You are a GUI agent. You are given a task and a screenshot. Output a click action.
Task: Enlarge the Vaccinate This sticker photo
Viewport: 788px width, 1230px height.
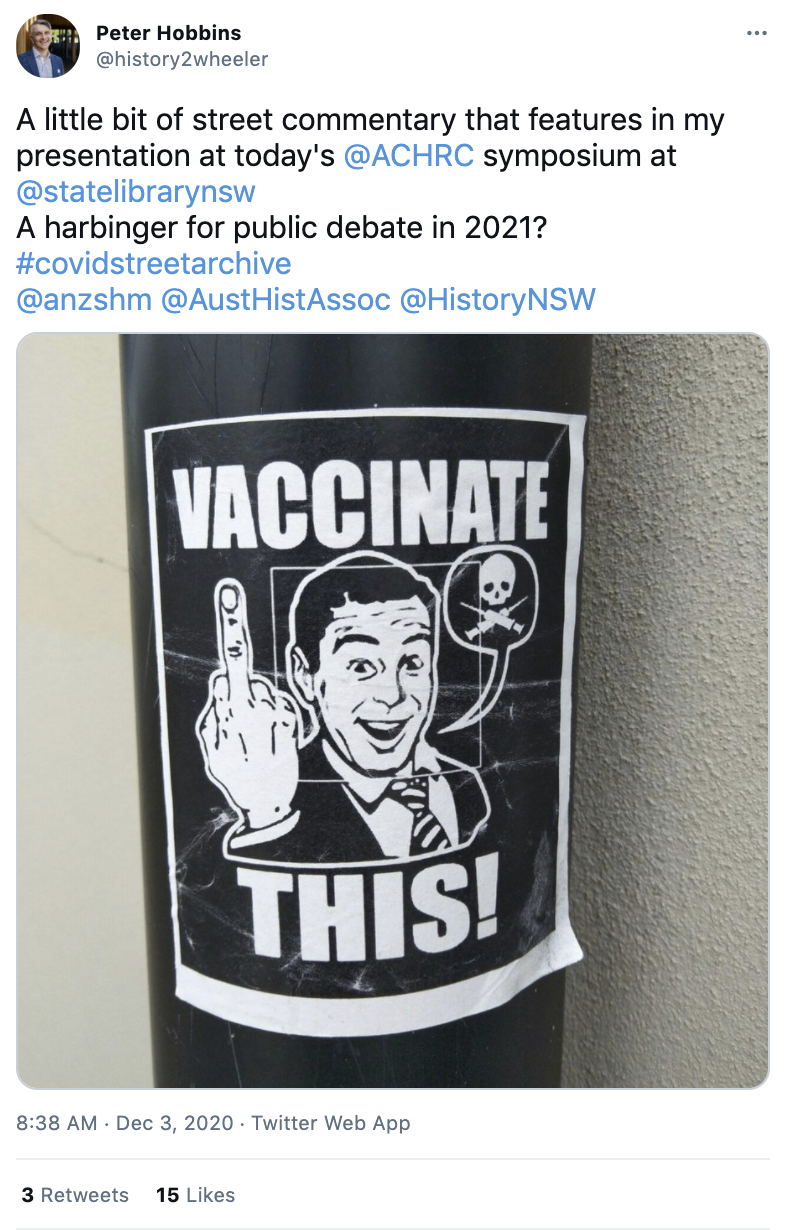(393, 711)
